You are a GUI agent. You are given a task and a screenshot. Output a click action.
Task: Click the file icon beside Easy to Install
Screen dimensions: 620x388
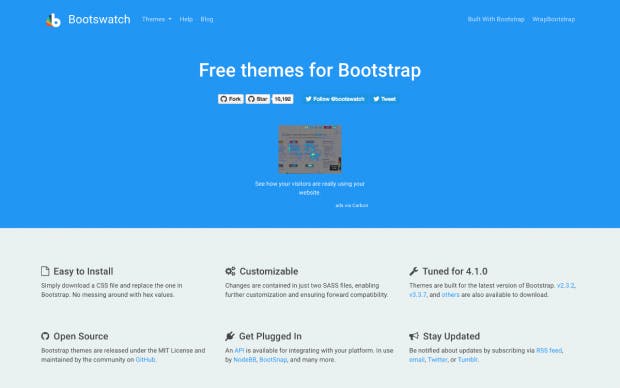click(x=45, y=271)
